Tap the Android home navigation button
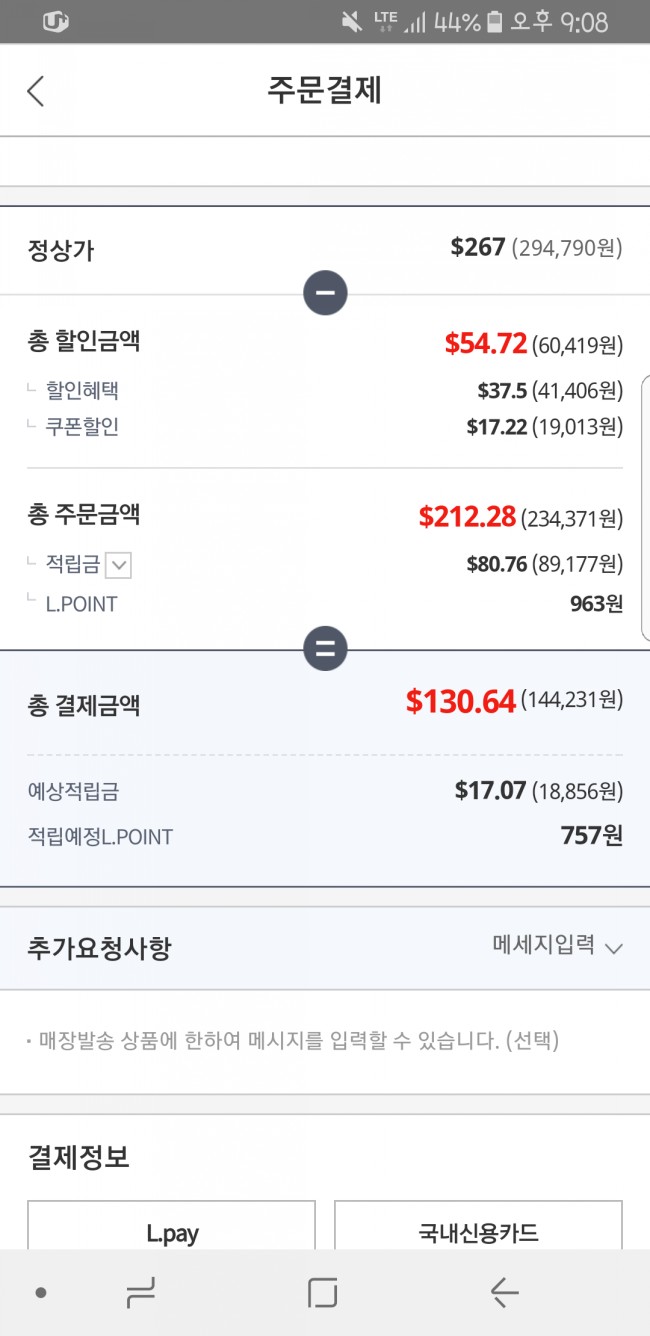Screen dimensions: 650x1336 (322, 1293)
